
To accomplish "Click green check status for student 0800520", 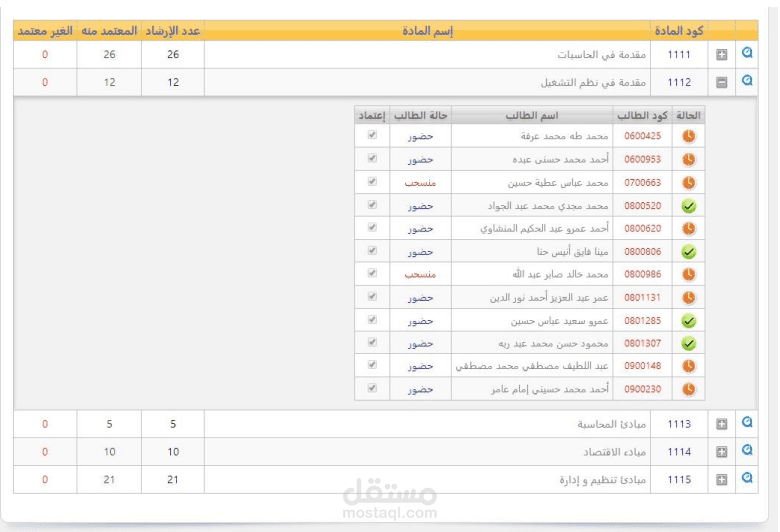I will click(x=688, y=206).
